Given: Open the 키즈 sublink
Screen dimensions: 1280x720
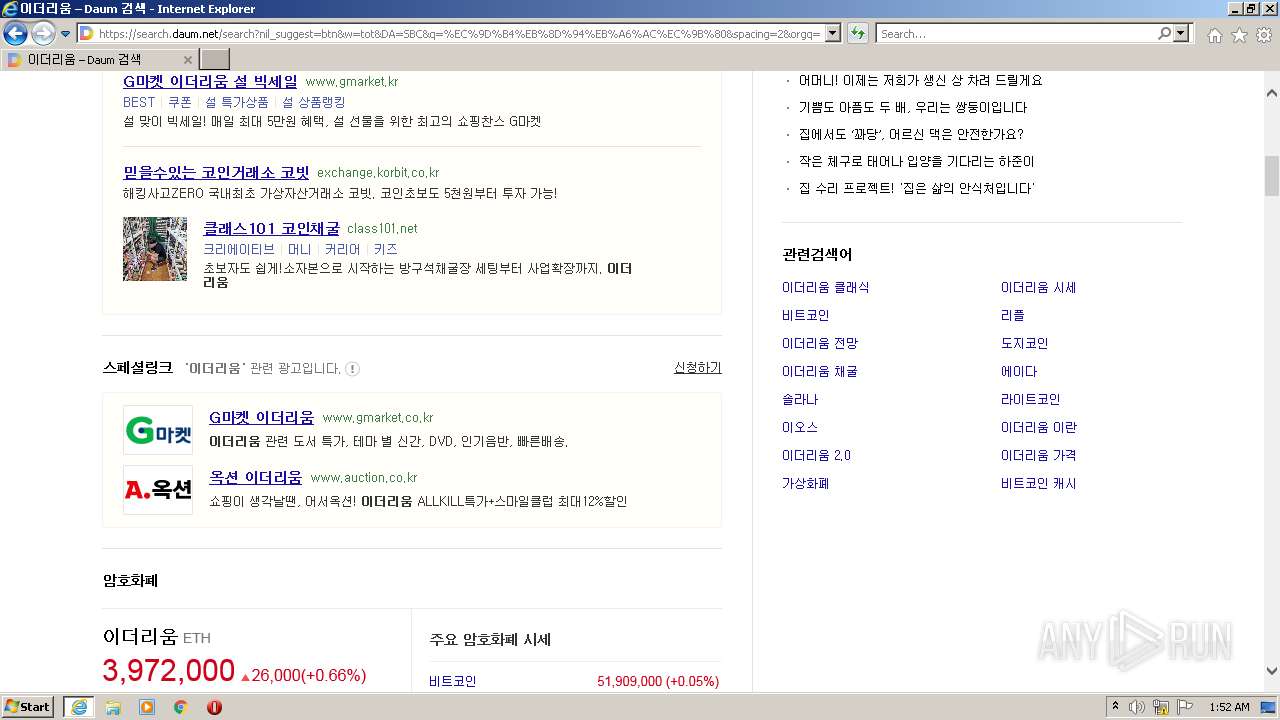Looking at the screenshot, I should click(x=386, y=249).
